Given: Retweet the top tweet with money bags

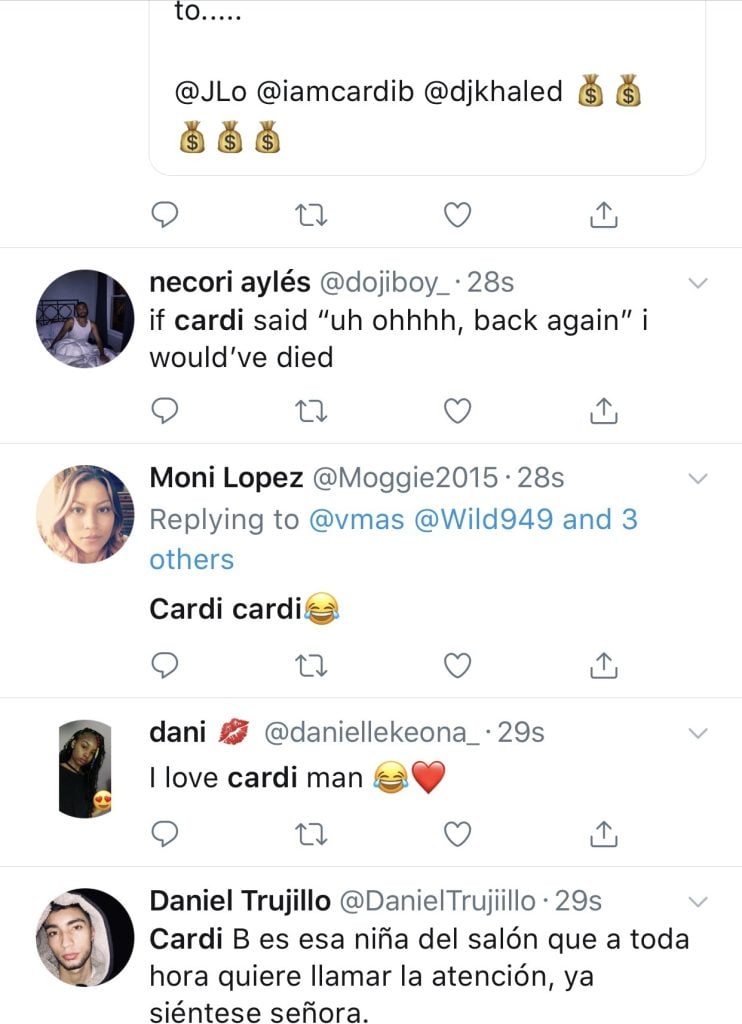Looking at the screenshot, I should pyautogui.click(x=311, y=215).
